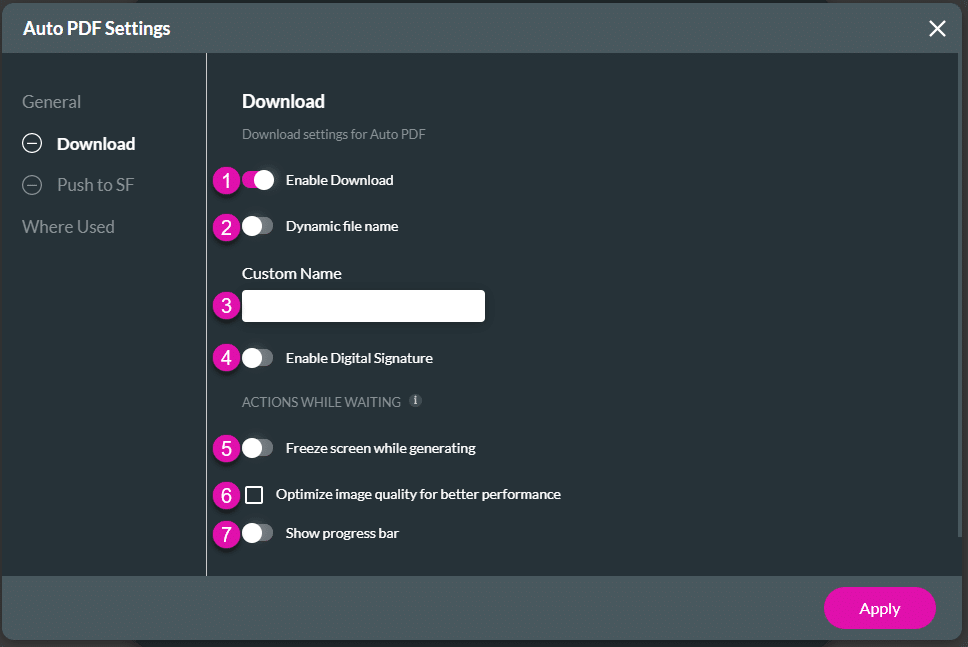968x647 pixels.
Task: Open the Where Used section
Action: point(67,226)
